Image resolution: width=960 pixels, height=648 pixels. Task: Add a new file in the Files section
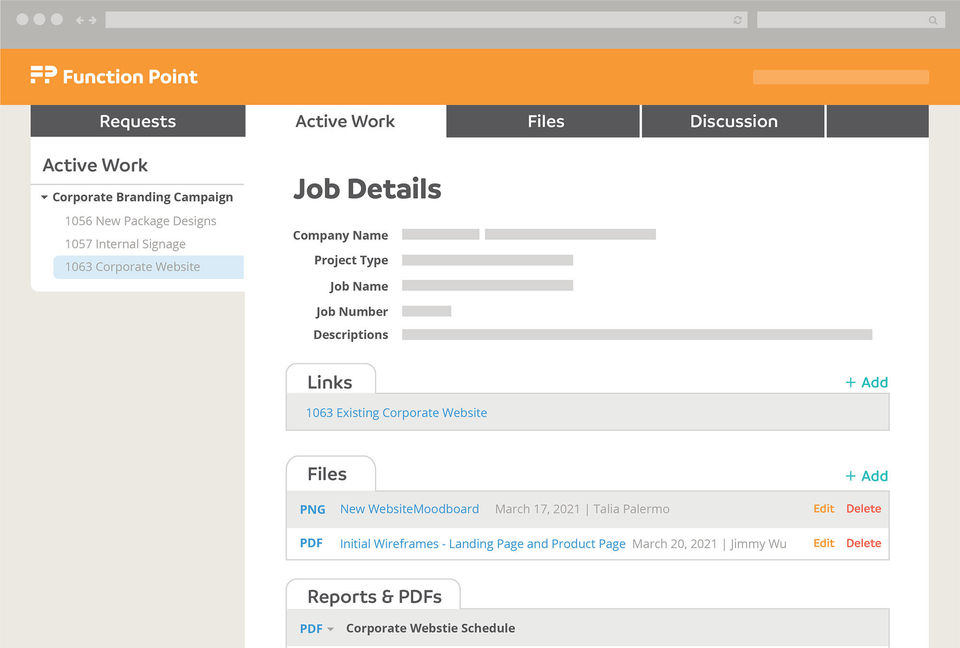pos(866,476)
